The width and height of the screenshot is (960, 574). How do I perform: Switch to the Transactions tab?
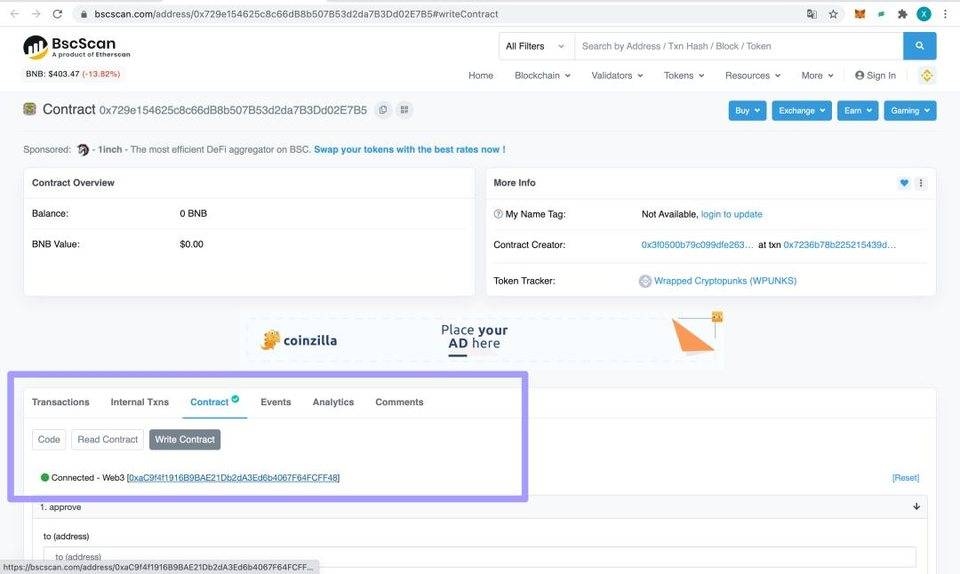(x=61, y=402)
